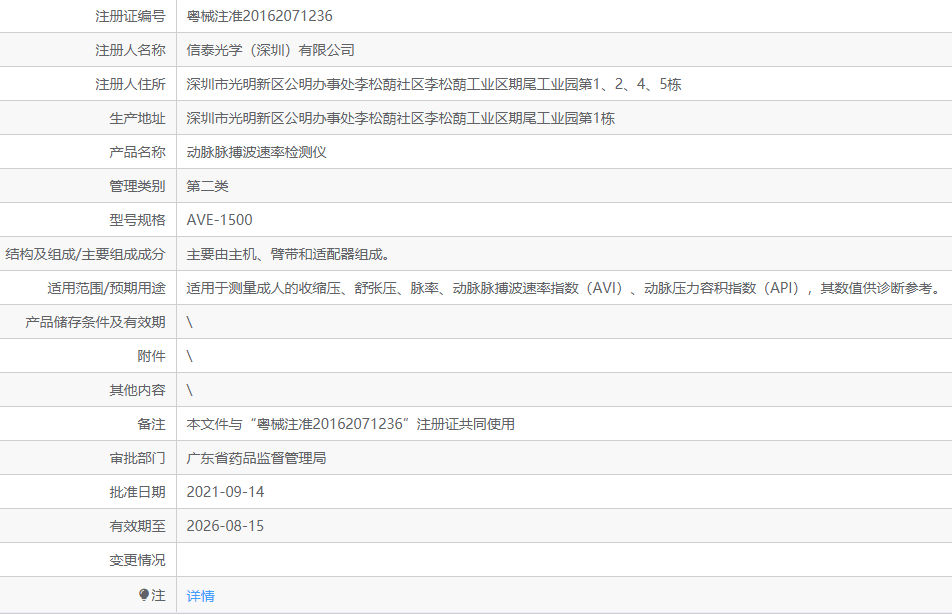
Task: Click the 产品储存条件及有效期 label
Action: coord(95,322)
